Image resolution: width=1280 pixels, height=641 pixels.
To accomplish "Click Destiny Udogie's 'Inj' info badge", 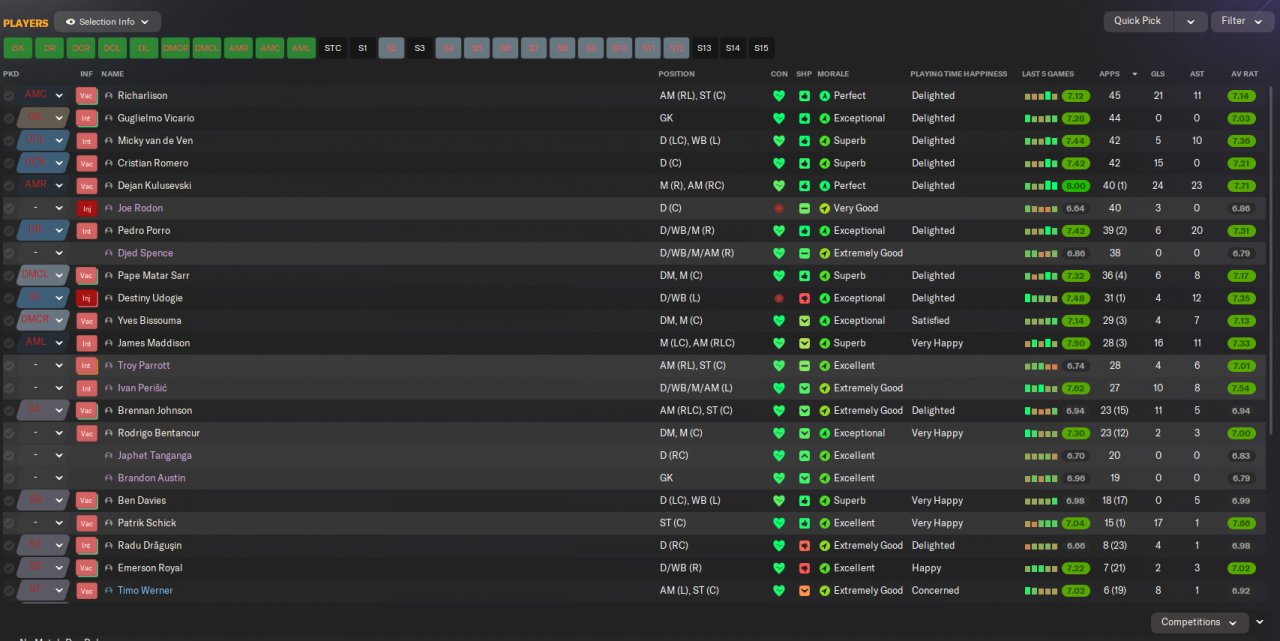I will [x=87, y=298].
